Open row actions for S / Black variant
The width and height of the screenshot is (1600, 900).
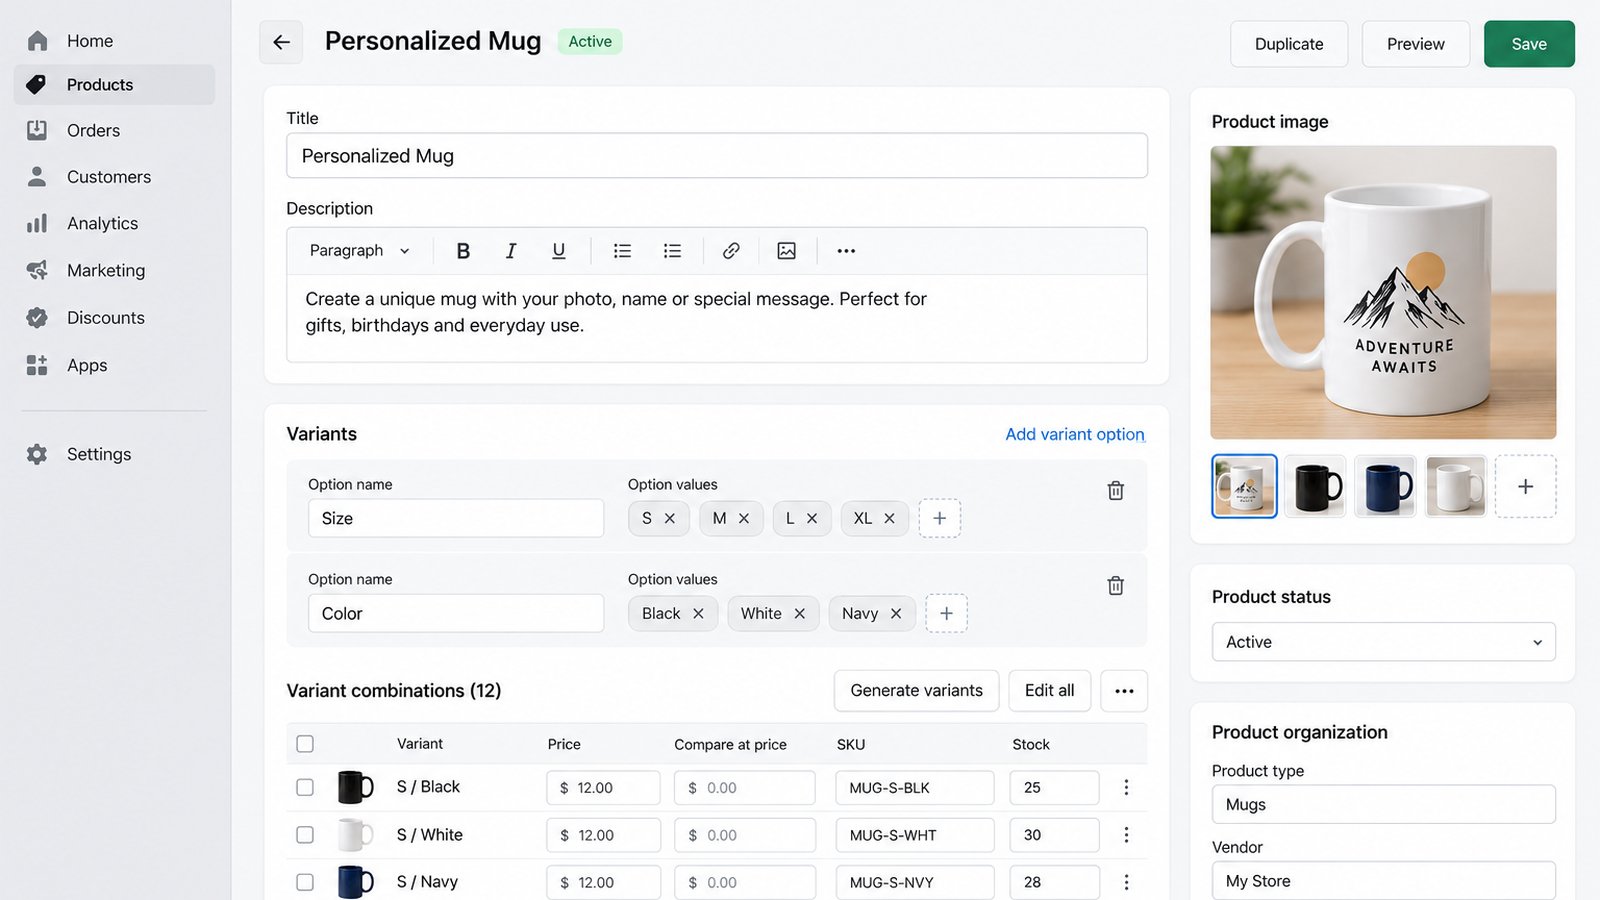[x=1126, y=788]
